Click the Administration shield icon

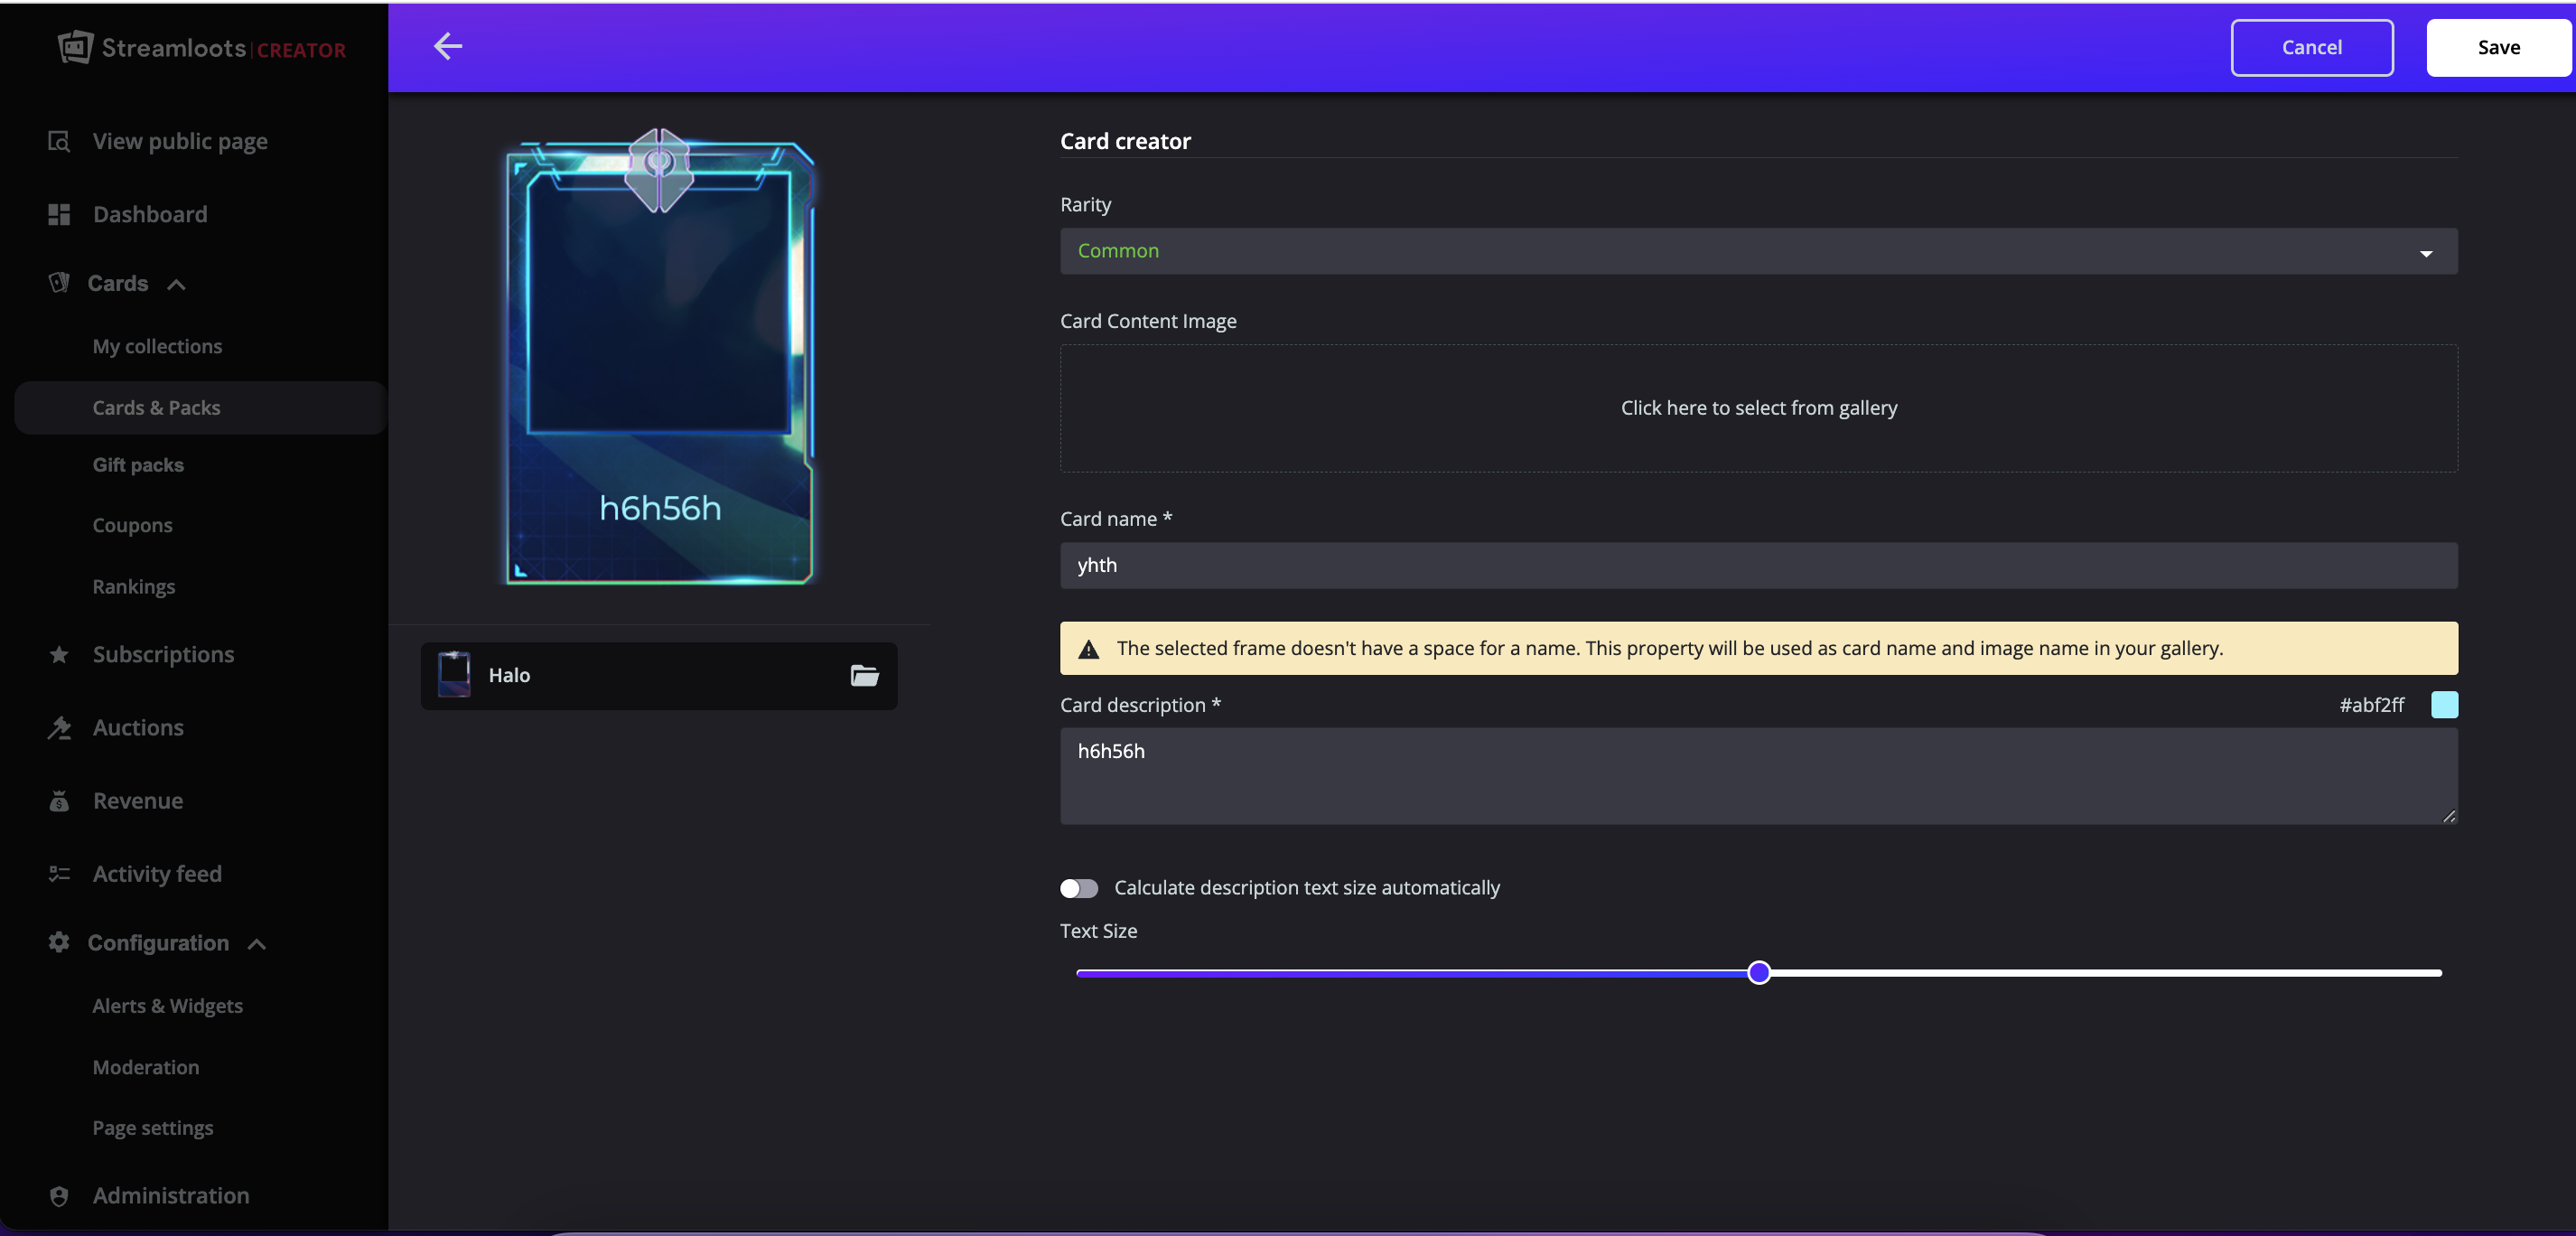[x=59, y=1195]
